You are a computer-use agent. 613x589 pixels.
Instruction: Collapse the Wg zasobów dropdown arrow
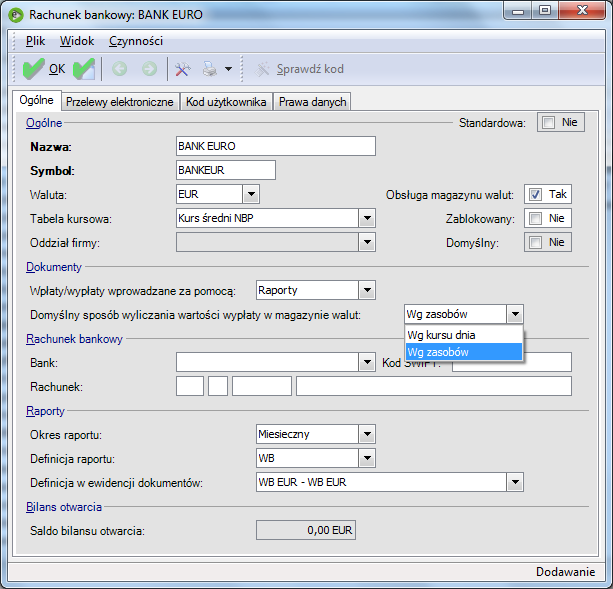515,314
